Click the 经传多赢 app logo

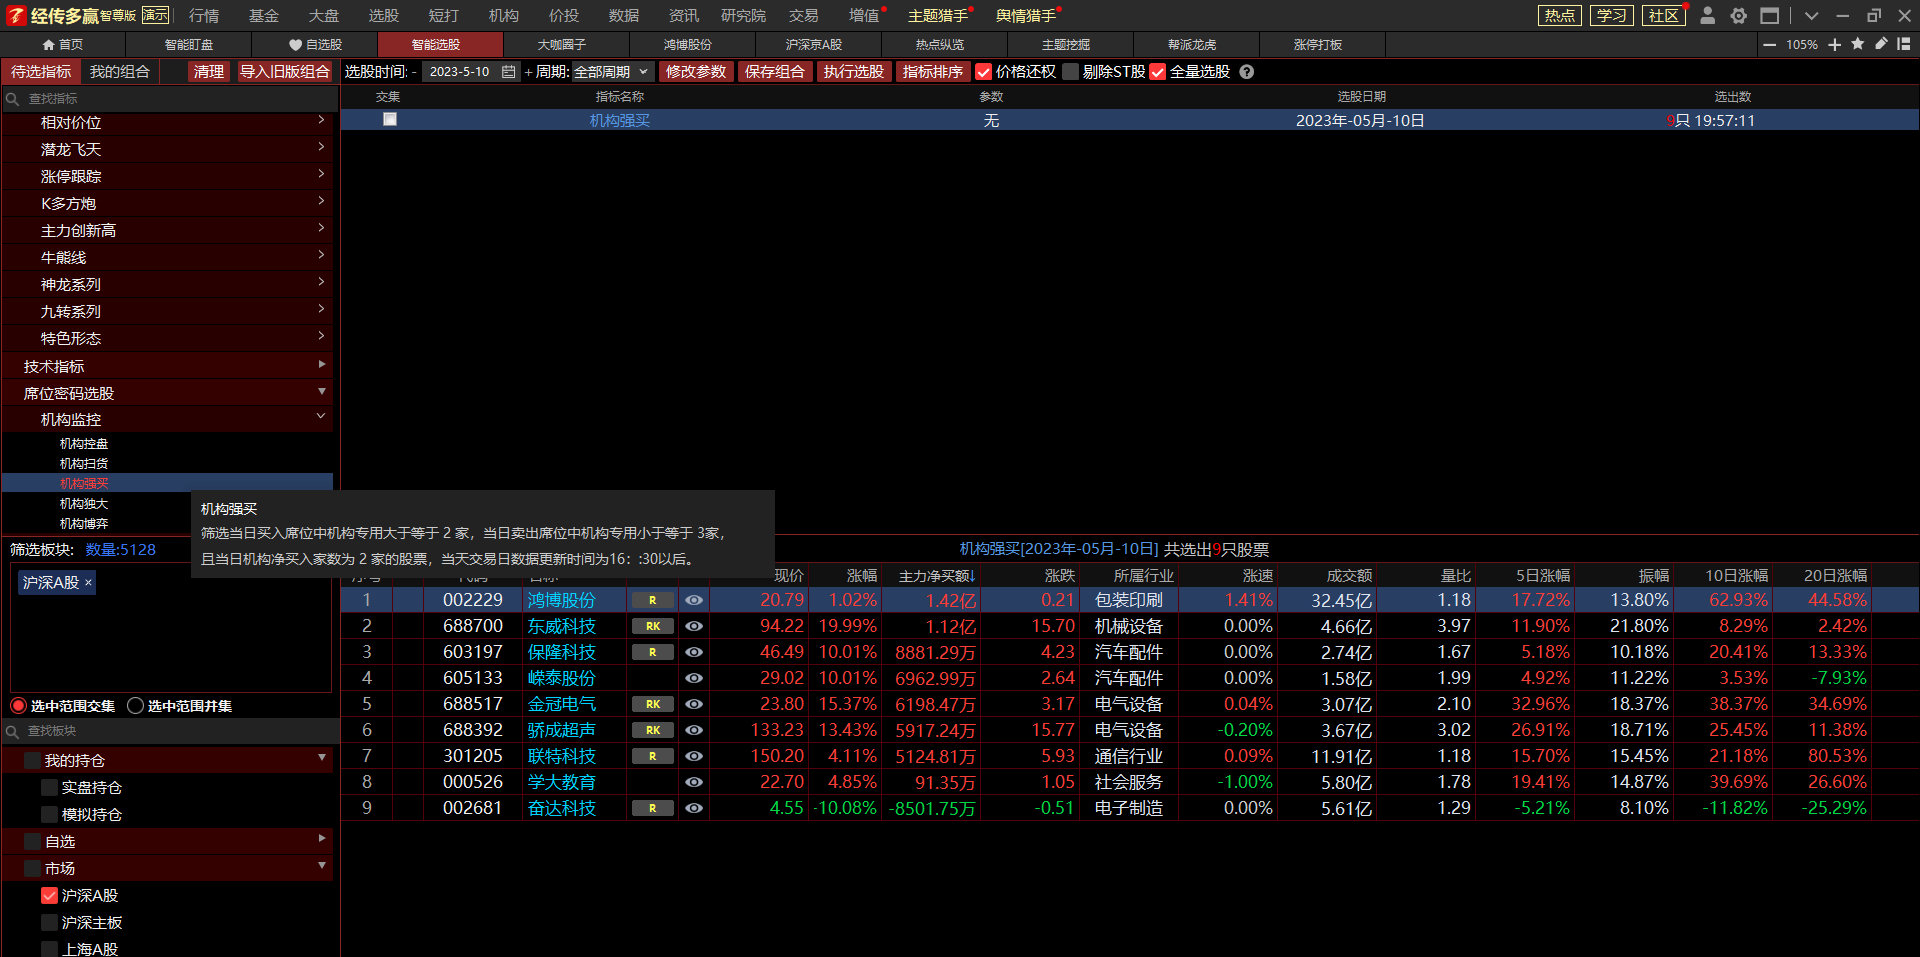pos(16,15)
